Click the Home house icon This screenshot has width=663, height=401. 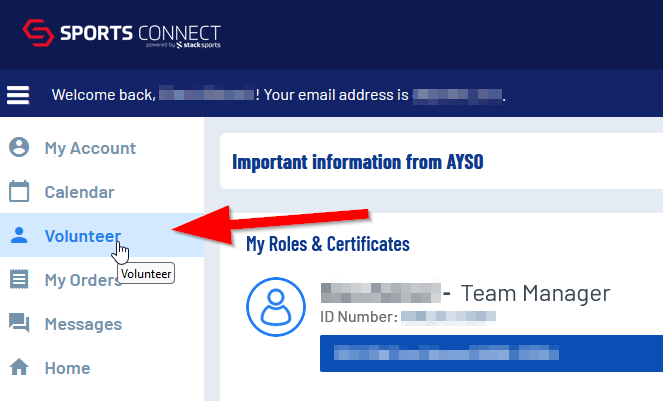(19, 368)
